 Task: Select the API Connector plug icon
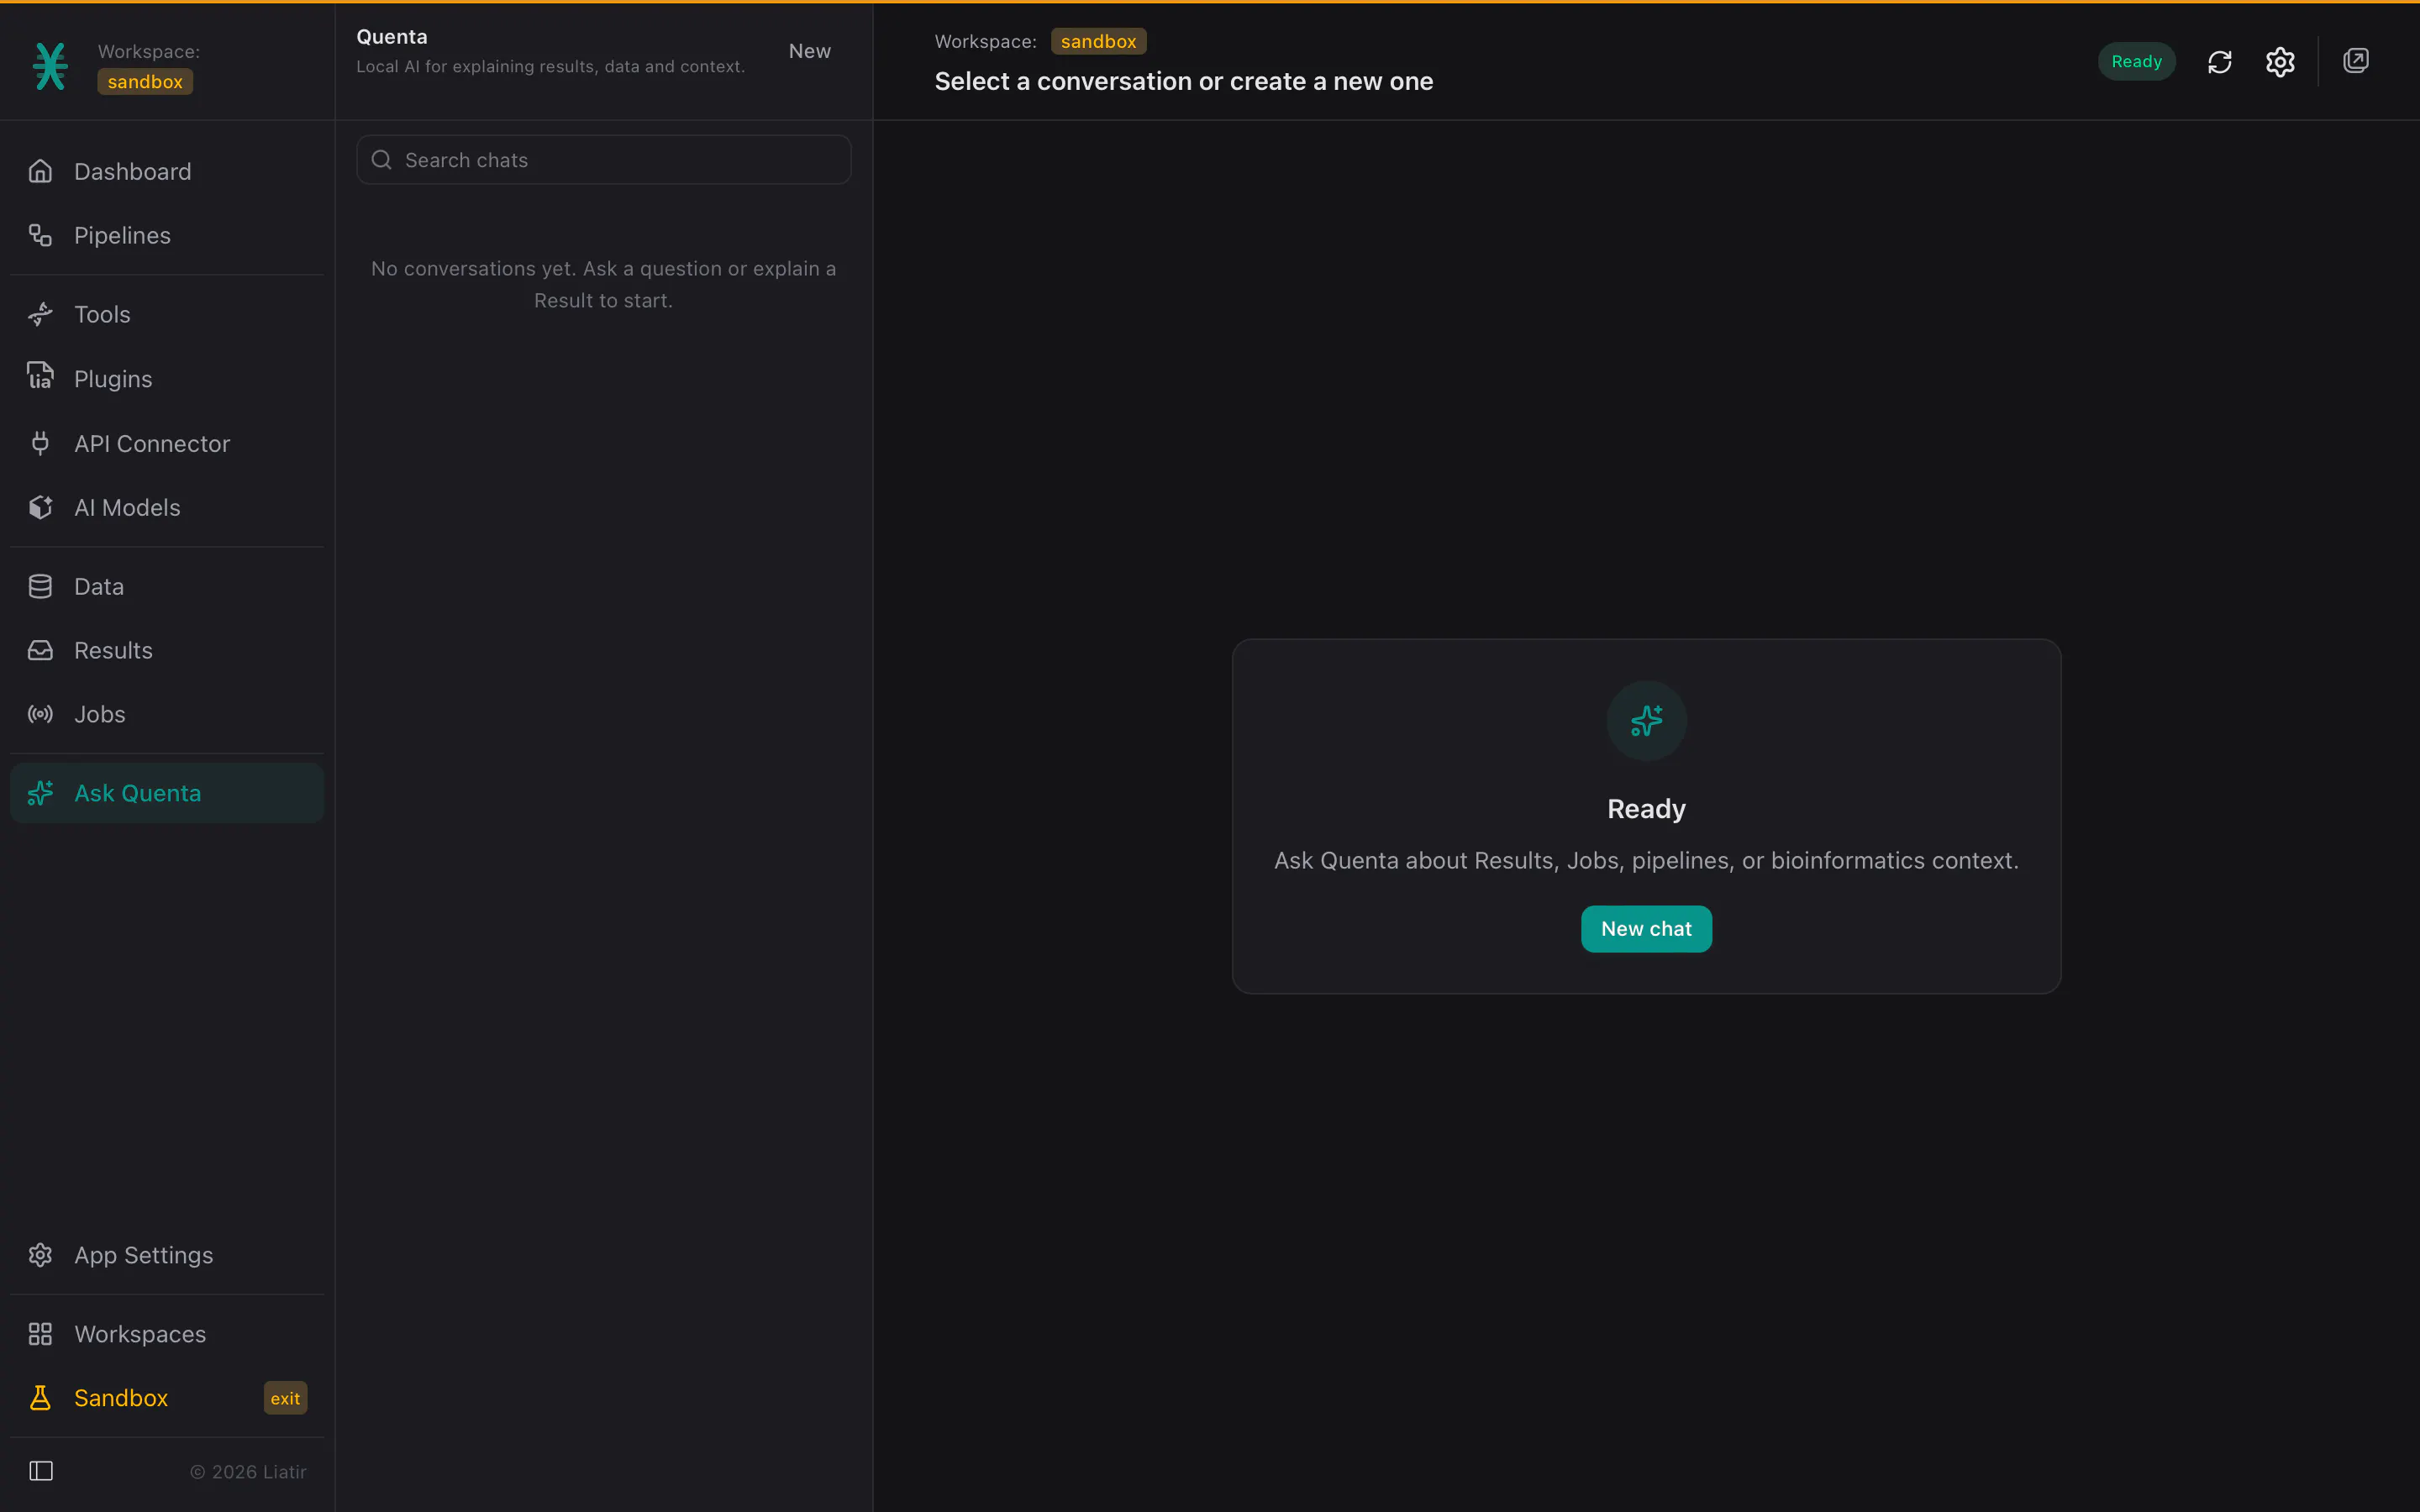coord(40,443)
